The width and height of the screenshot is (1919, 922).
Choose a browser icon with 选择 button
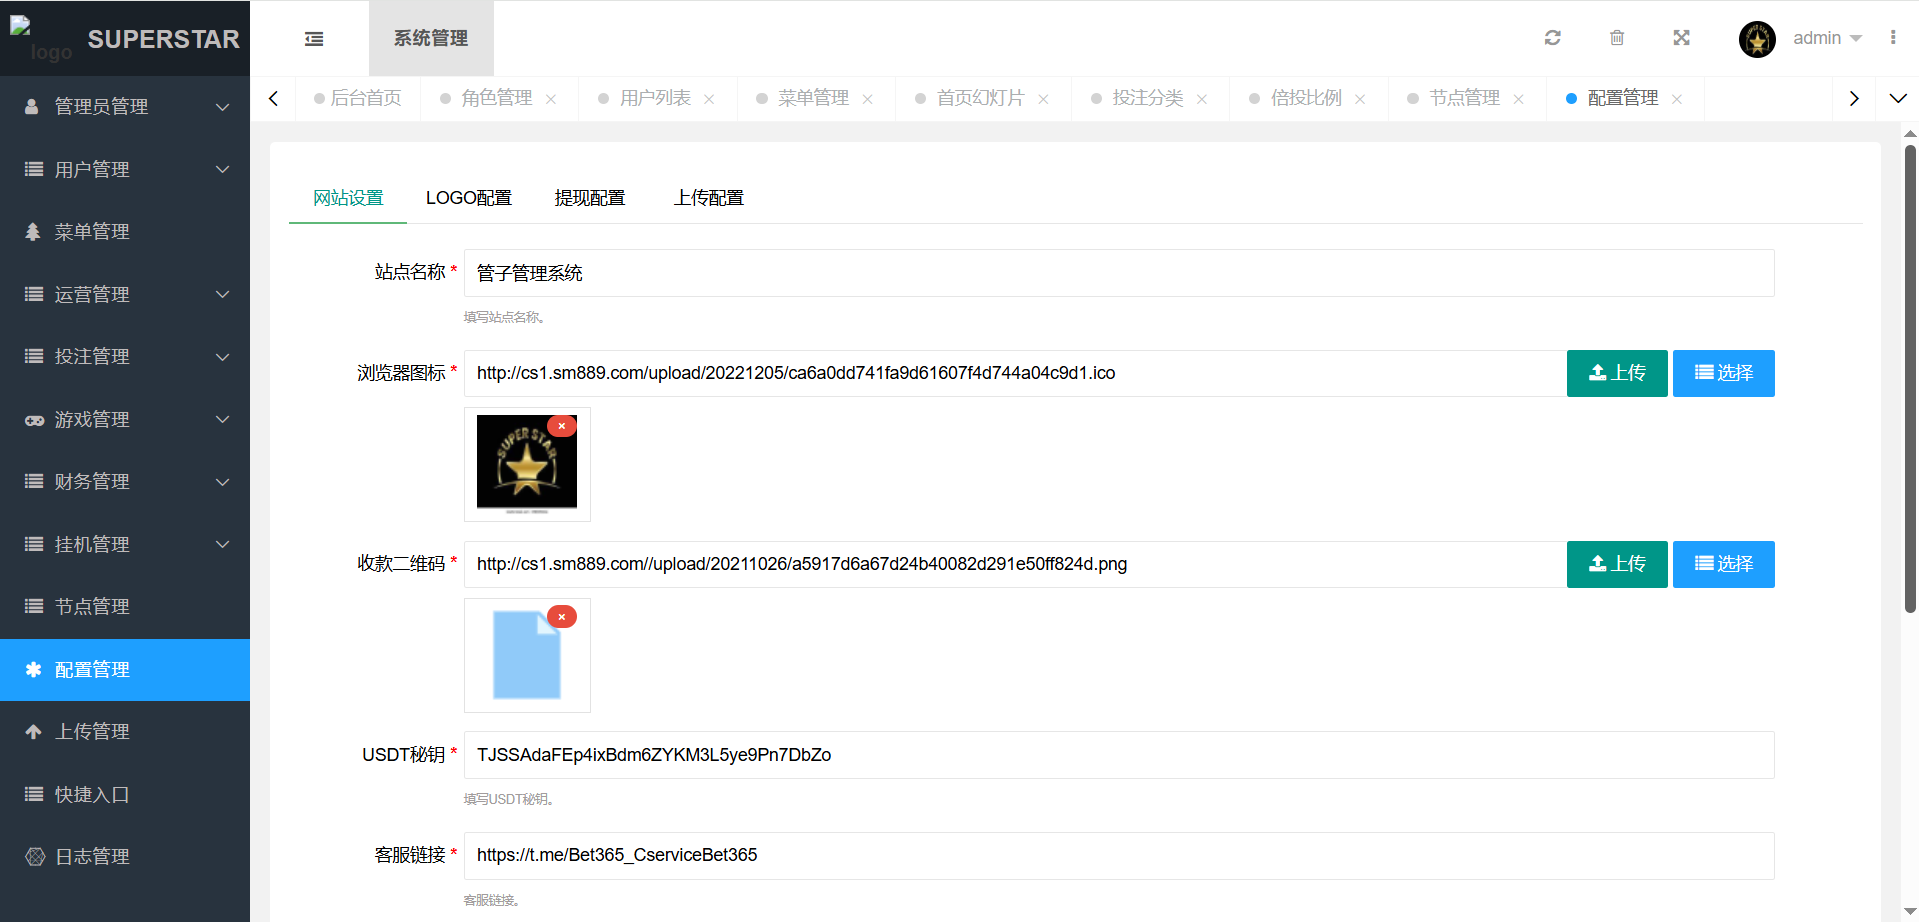point(1724,373)
